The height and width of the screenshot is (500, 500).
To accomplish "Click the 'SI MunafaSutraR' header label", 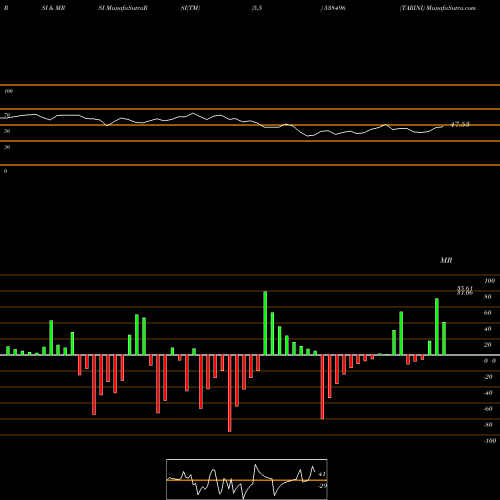I will pyautogui.click(x=123, y=8).
